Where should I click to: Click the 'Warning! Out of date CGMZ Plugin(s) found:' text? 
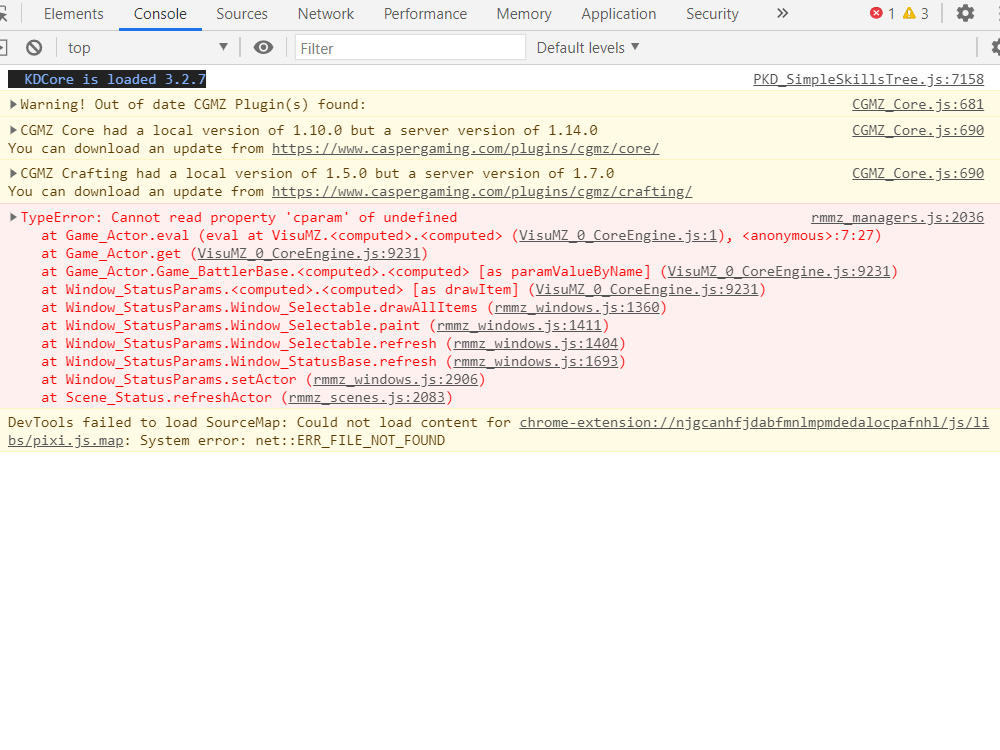click(x=193, y=104)
